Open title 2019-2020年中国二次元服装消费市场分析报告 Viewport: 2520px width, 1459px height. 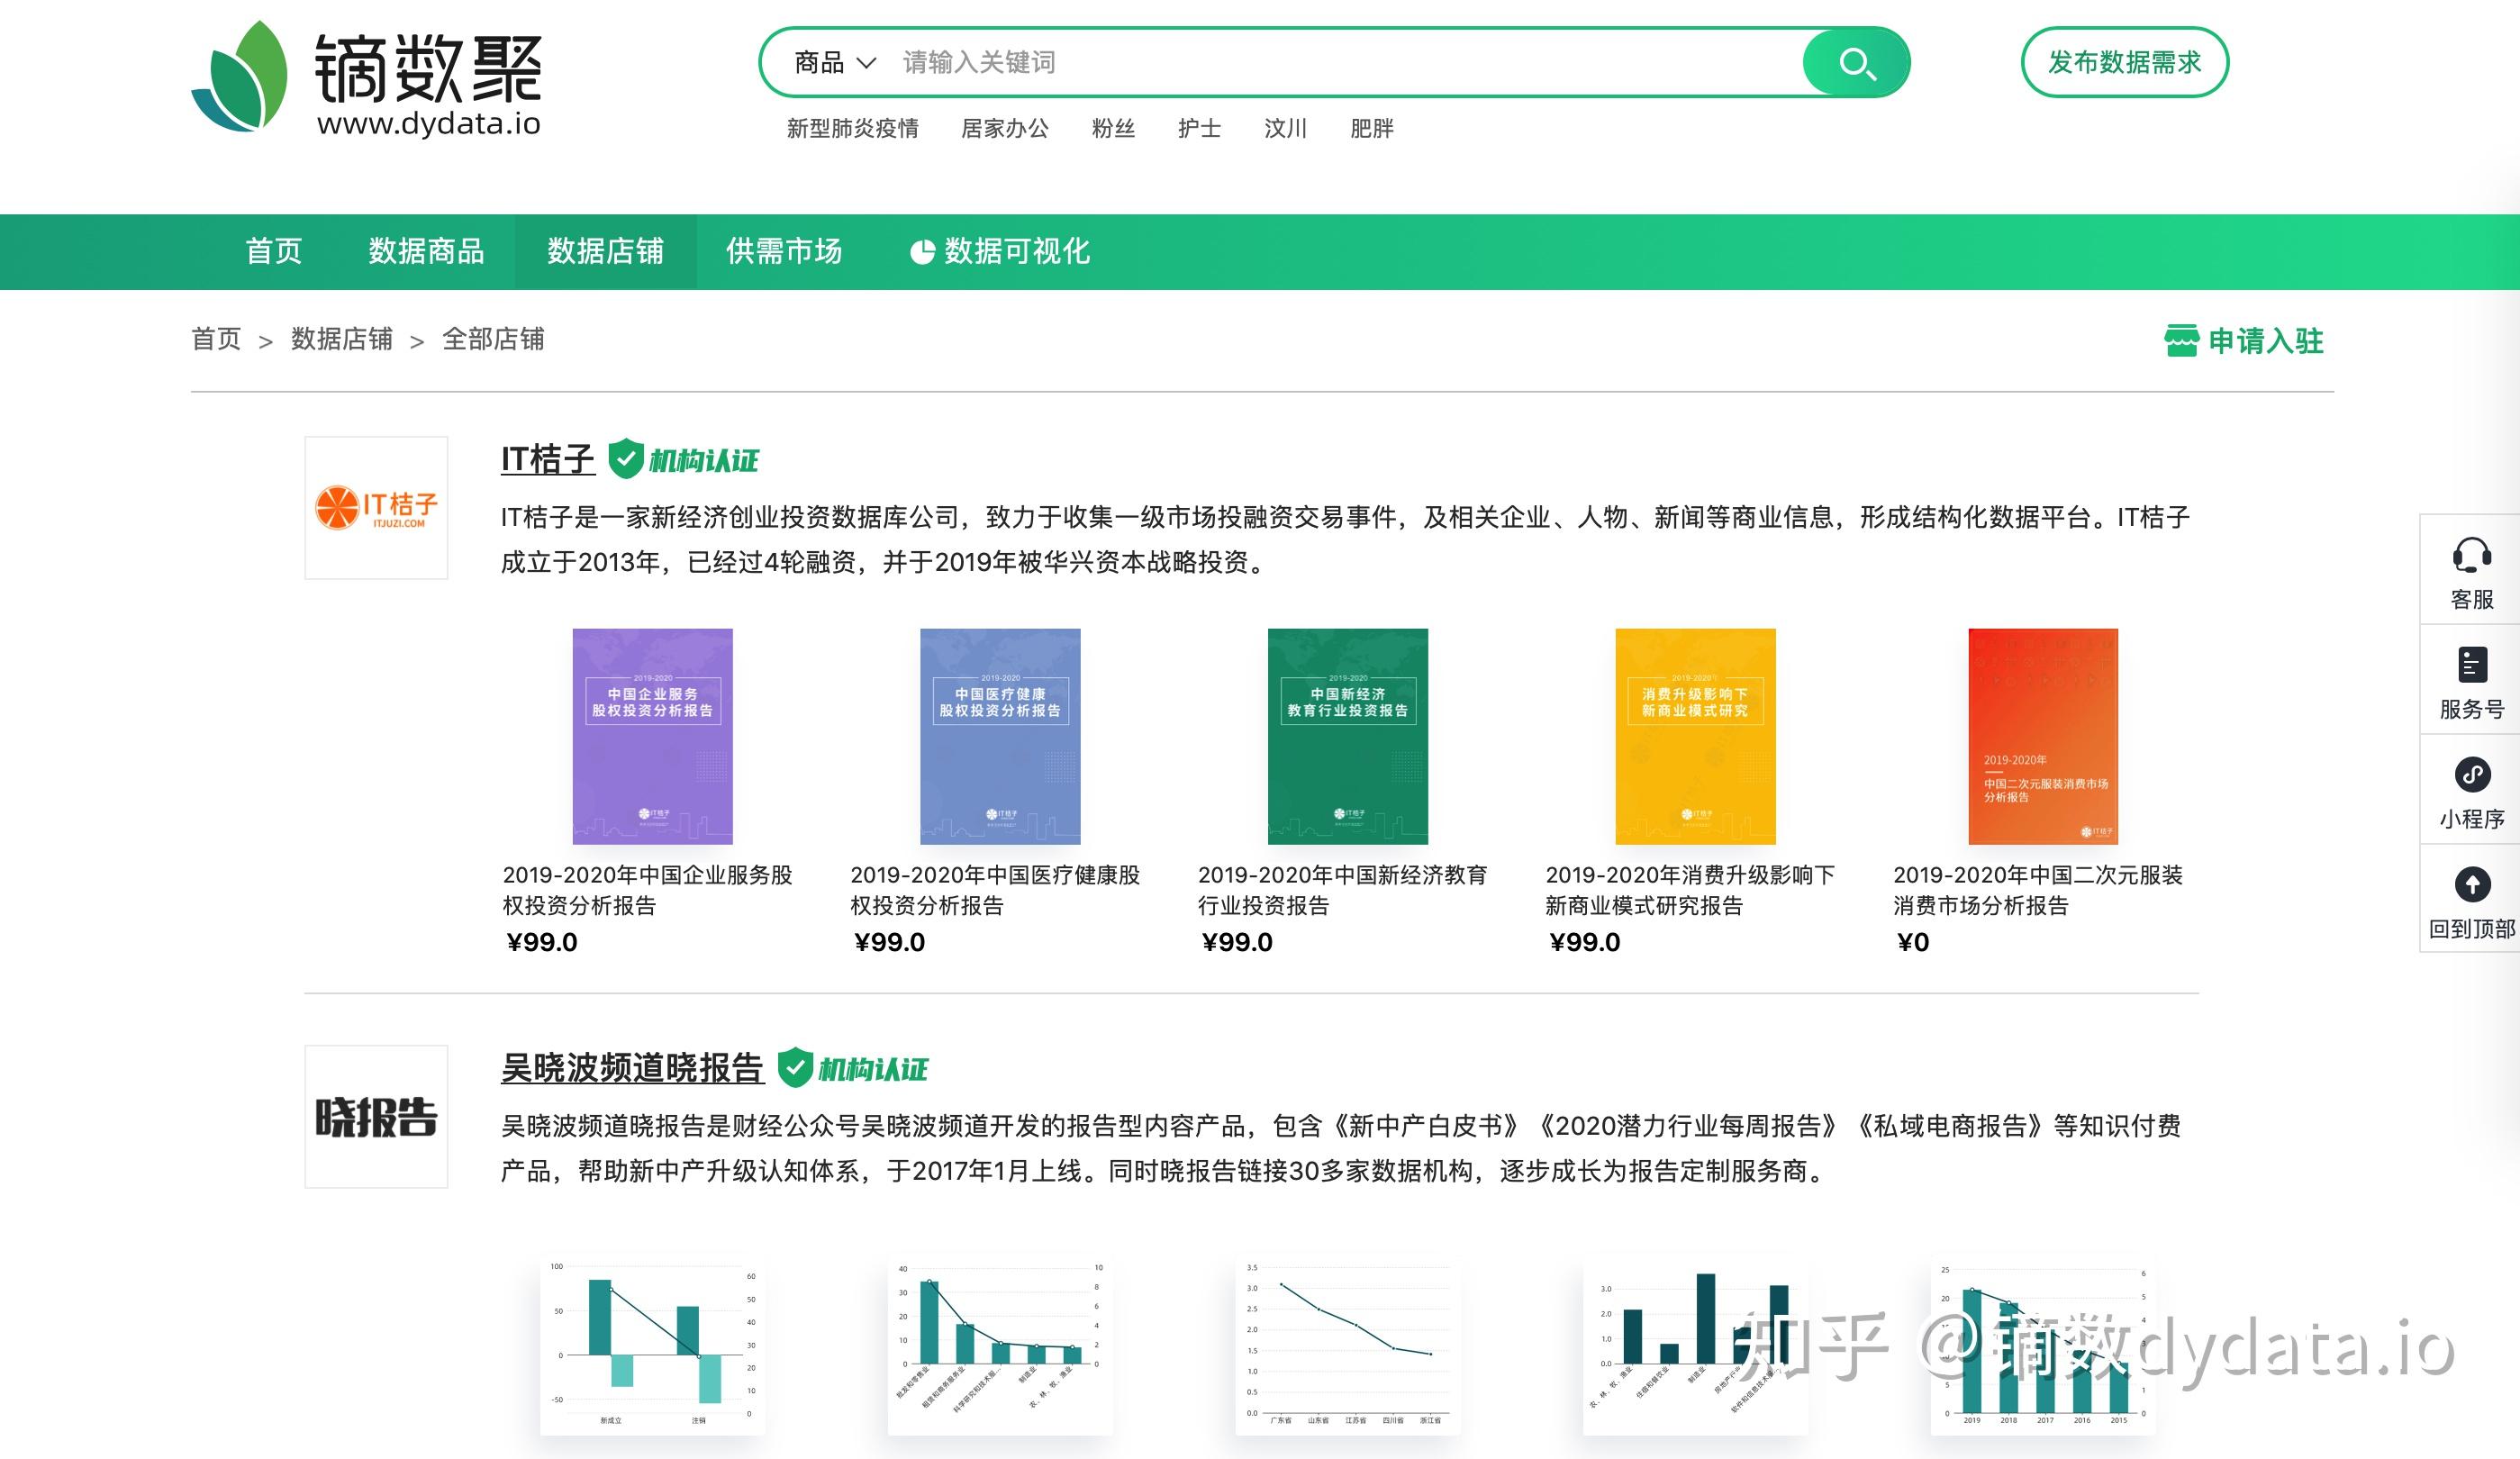[2038, 890]
